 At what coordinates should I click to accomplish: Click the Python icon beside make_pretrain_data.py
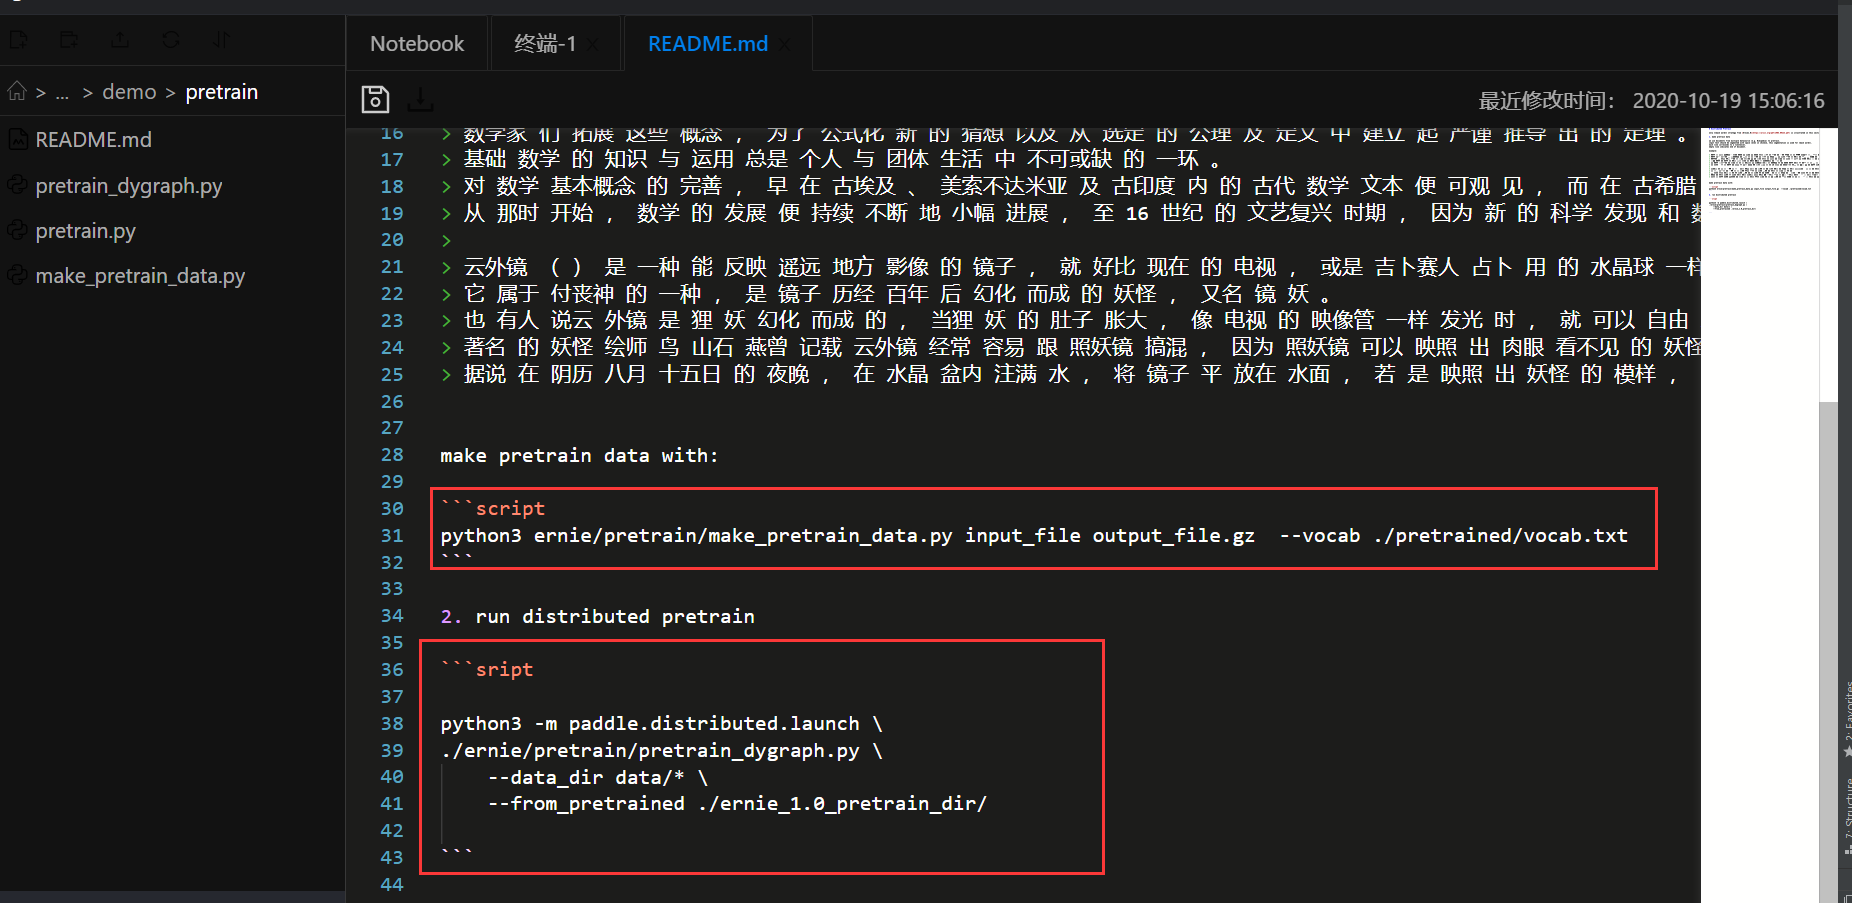[17, 276]
